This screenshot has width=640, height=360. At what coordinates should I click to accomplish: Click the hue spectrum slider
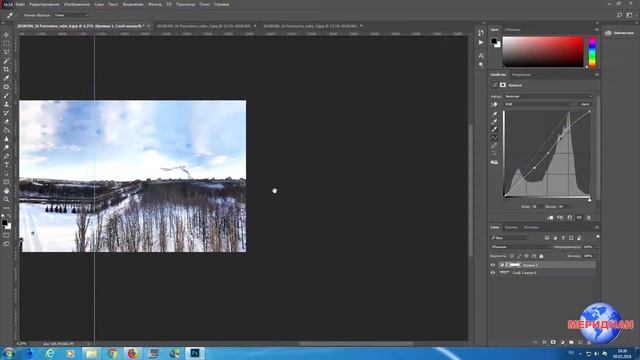[x=592, y=52]
